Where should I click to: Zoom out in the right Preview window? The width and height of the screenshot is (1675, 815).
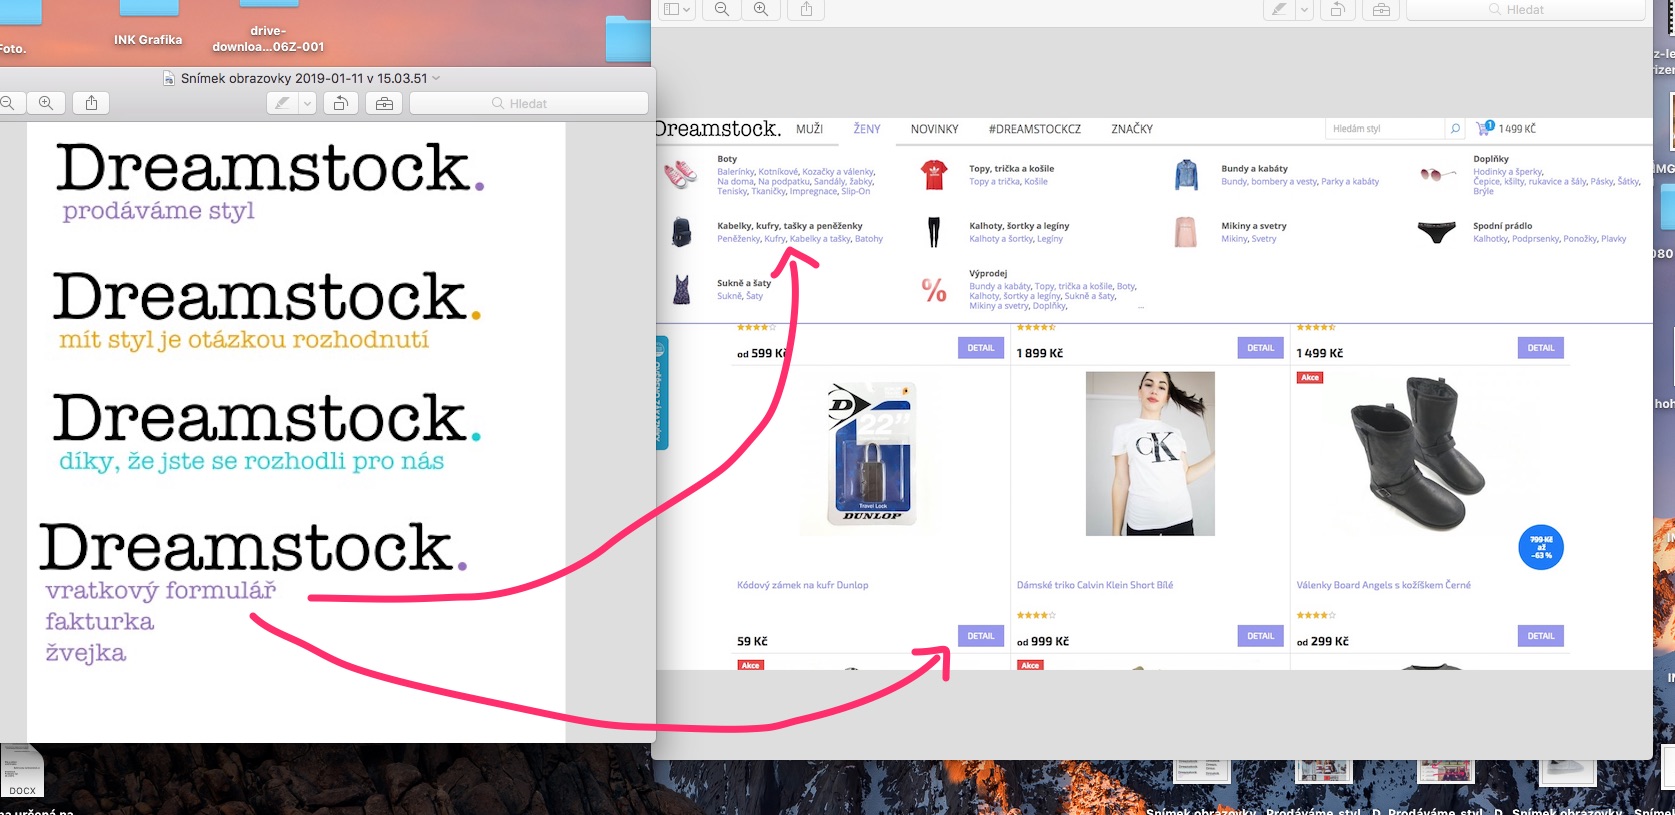[x=722, y=9]
